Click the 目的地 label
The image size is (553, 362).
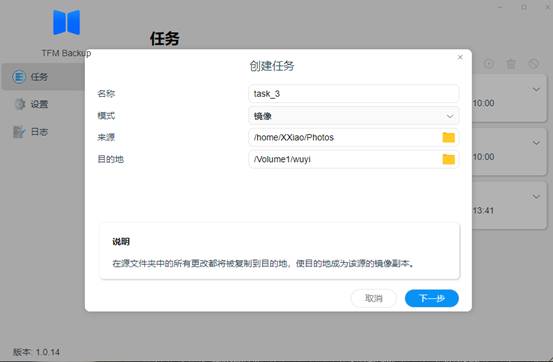[110, 159]
